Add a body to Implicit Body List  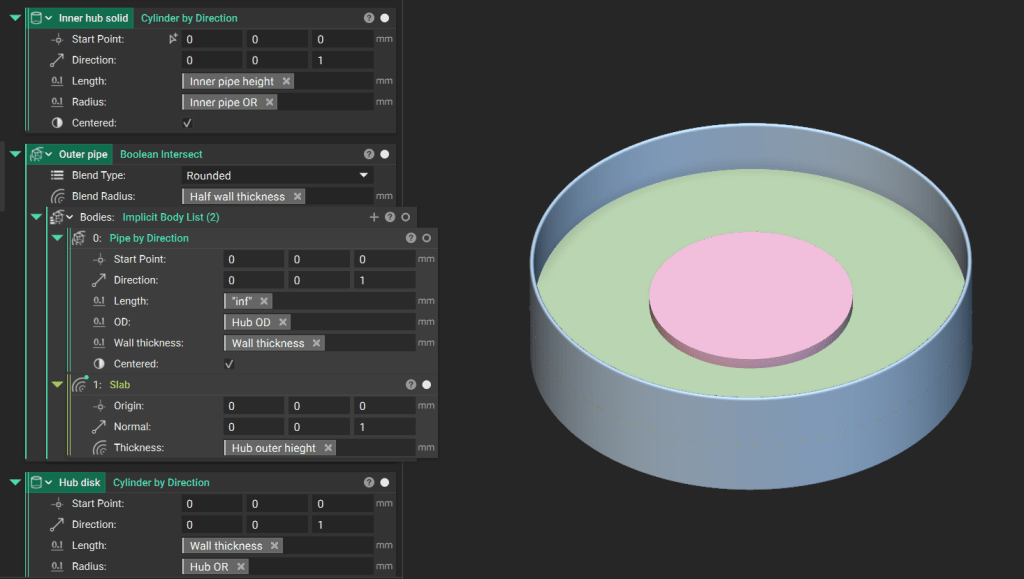click(x=374, y=217)
